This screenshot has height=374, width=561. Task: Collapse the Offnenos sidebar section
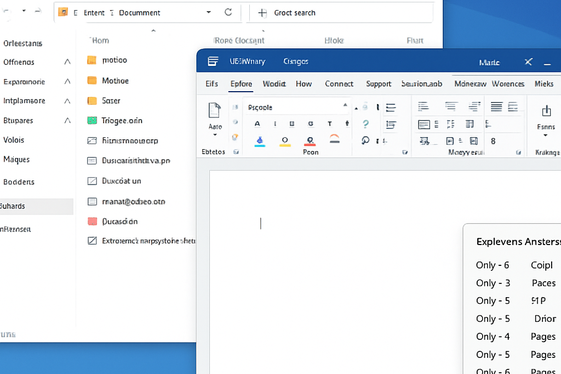click(67, 62)
